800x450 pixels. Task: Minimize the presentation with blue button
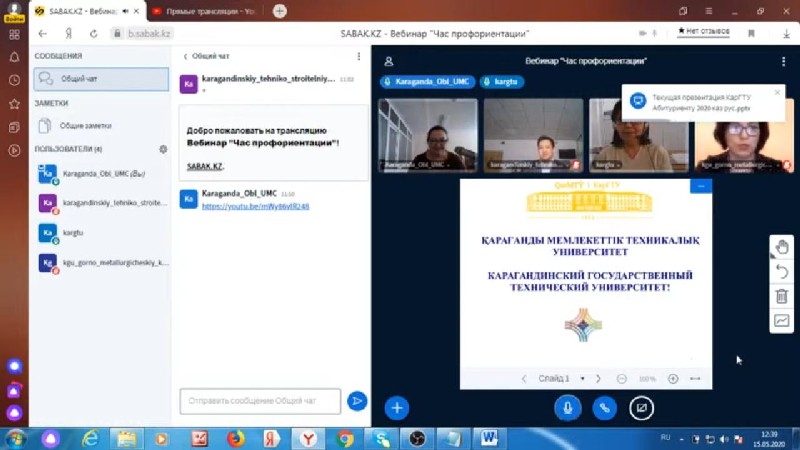tap(701, 186)
